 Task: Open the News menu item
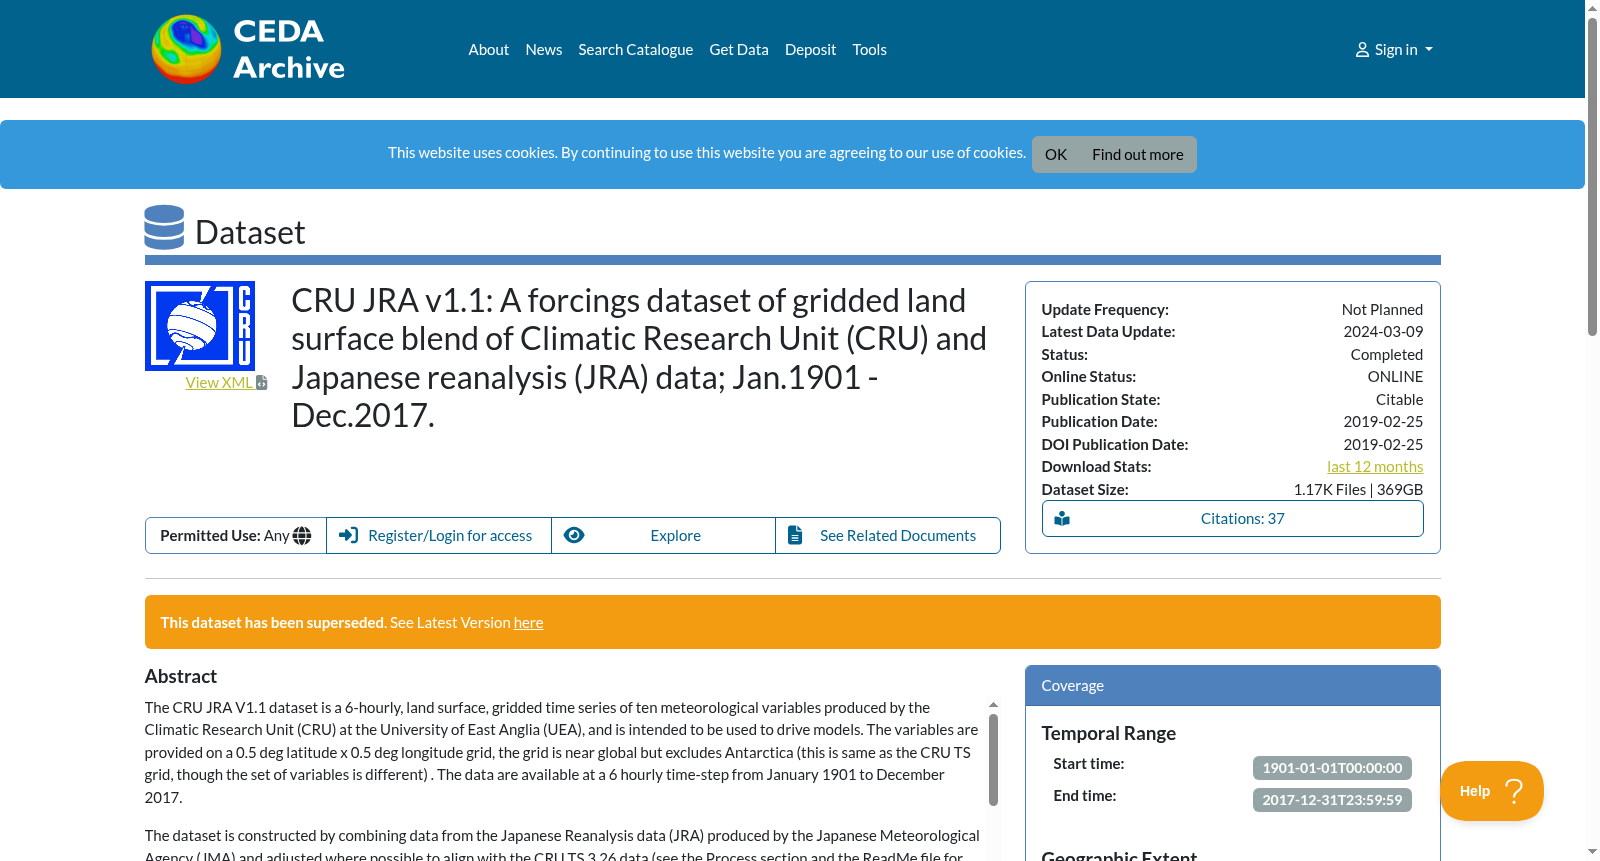click(x=544, y=50)
